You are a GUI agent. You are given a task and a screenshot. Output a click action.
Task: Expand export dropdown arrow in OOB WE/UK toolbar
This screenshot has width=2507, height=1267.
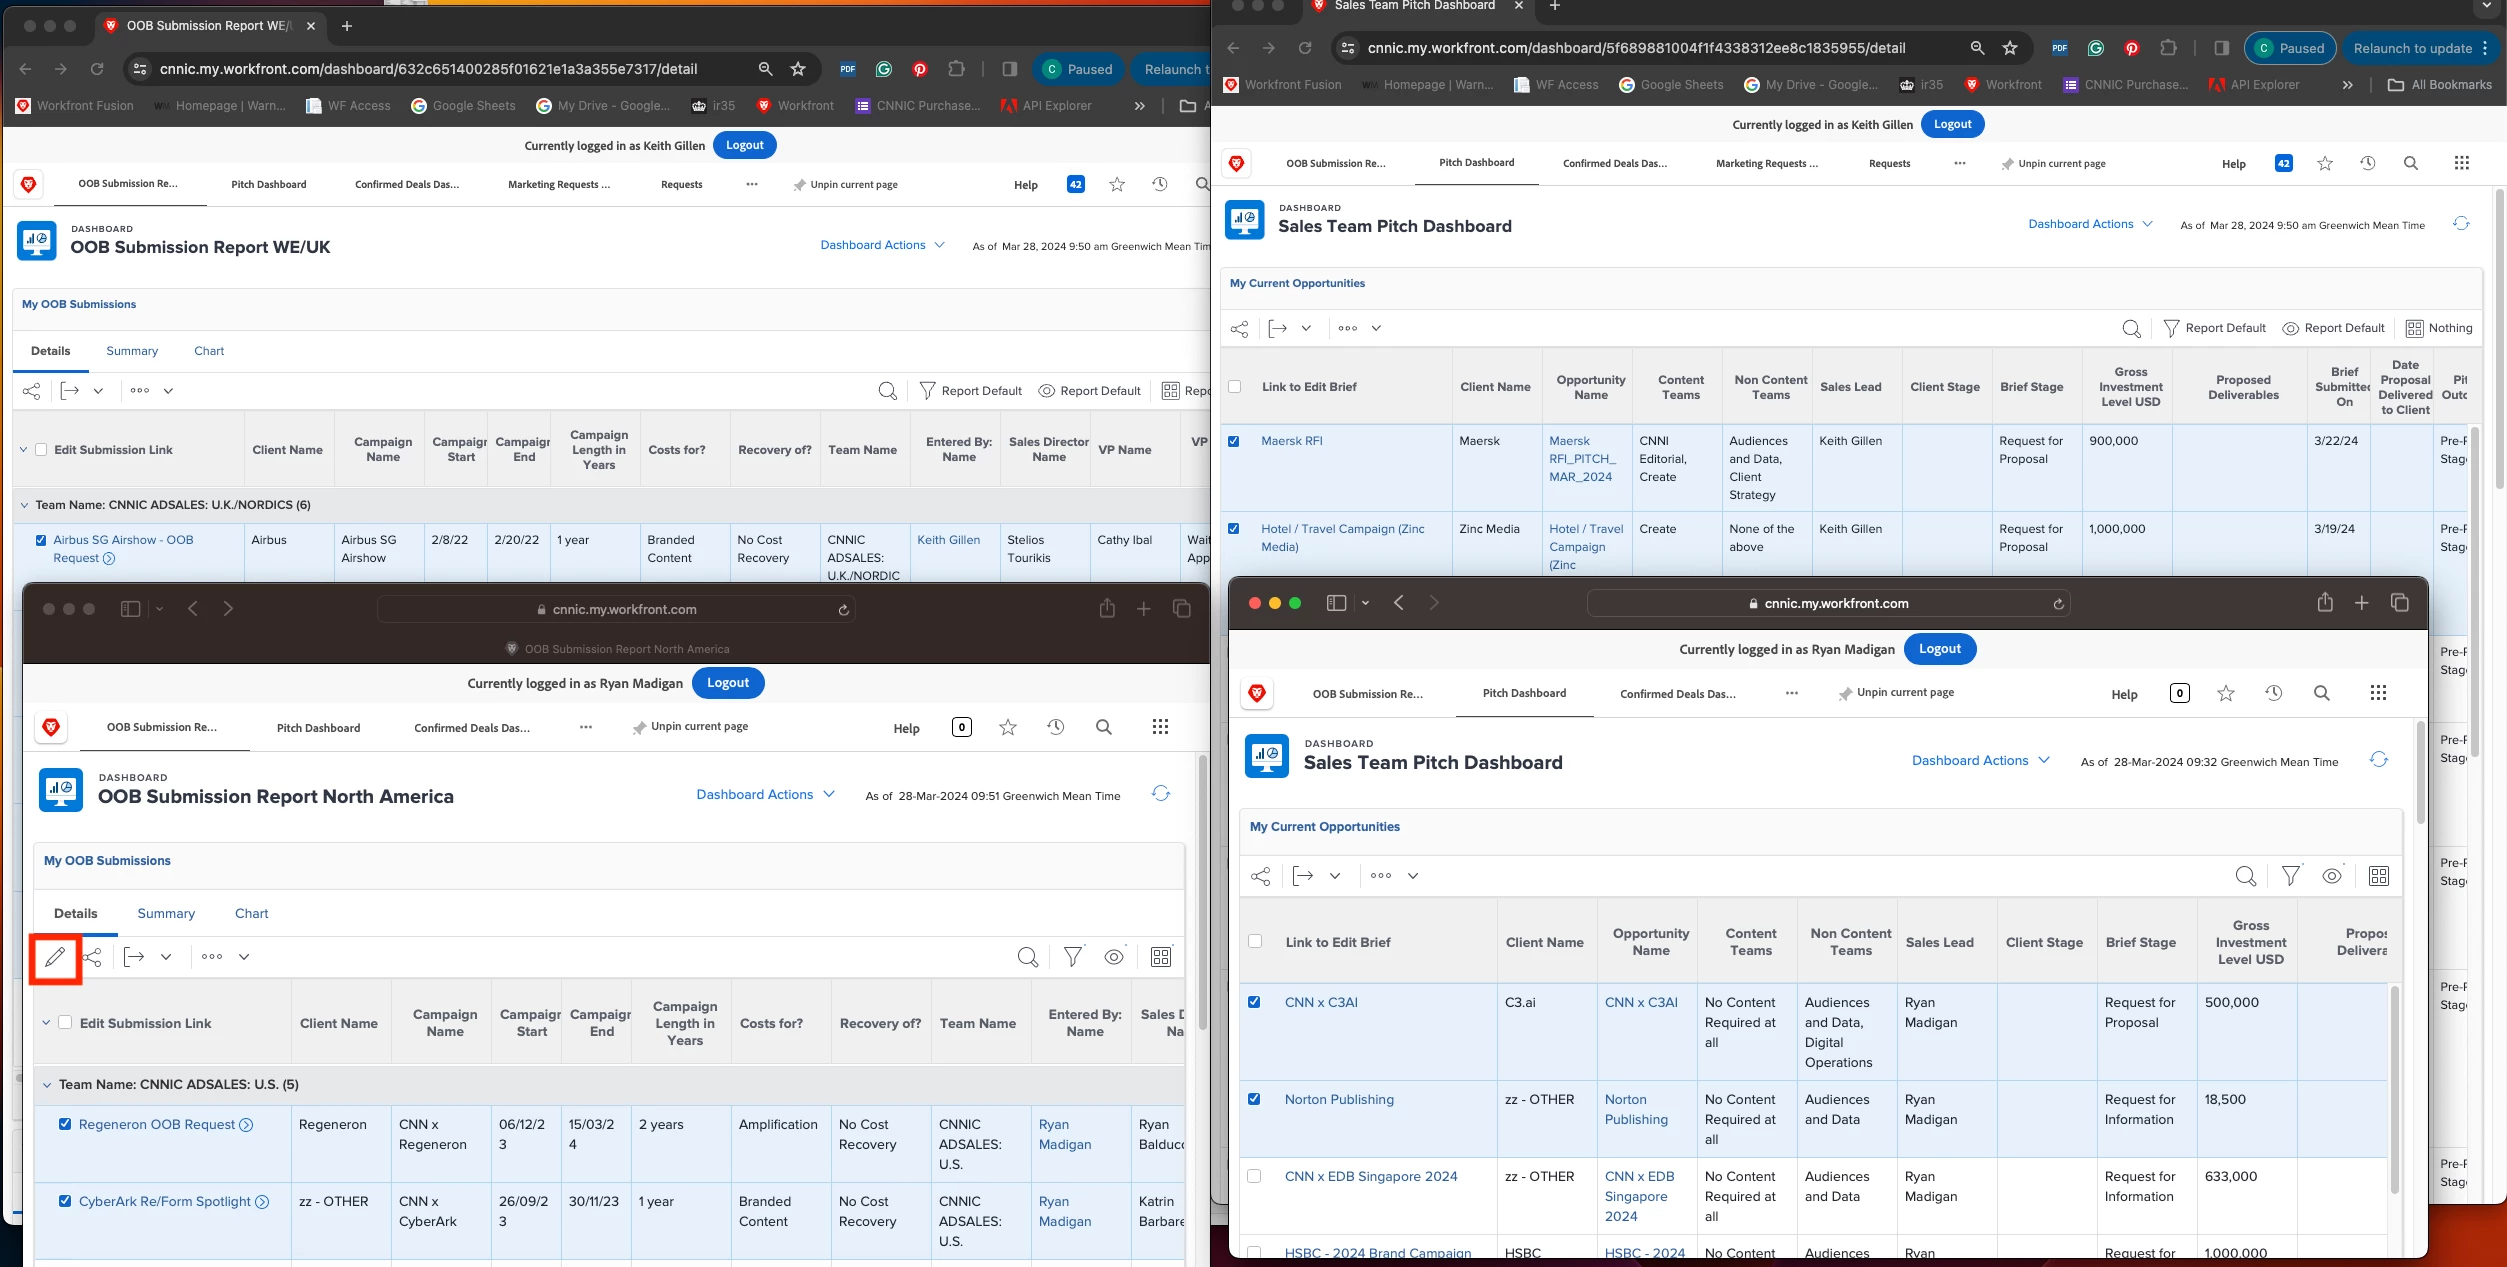click(98, 391)
